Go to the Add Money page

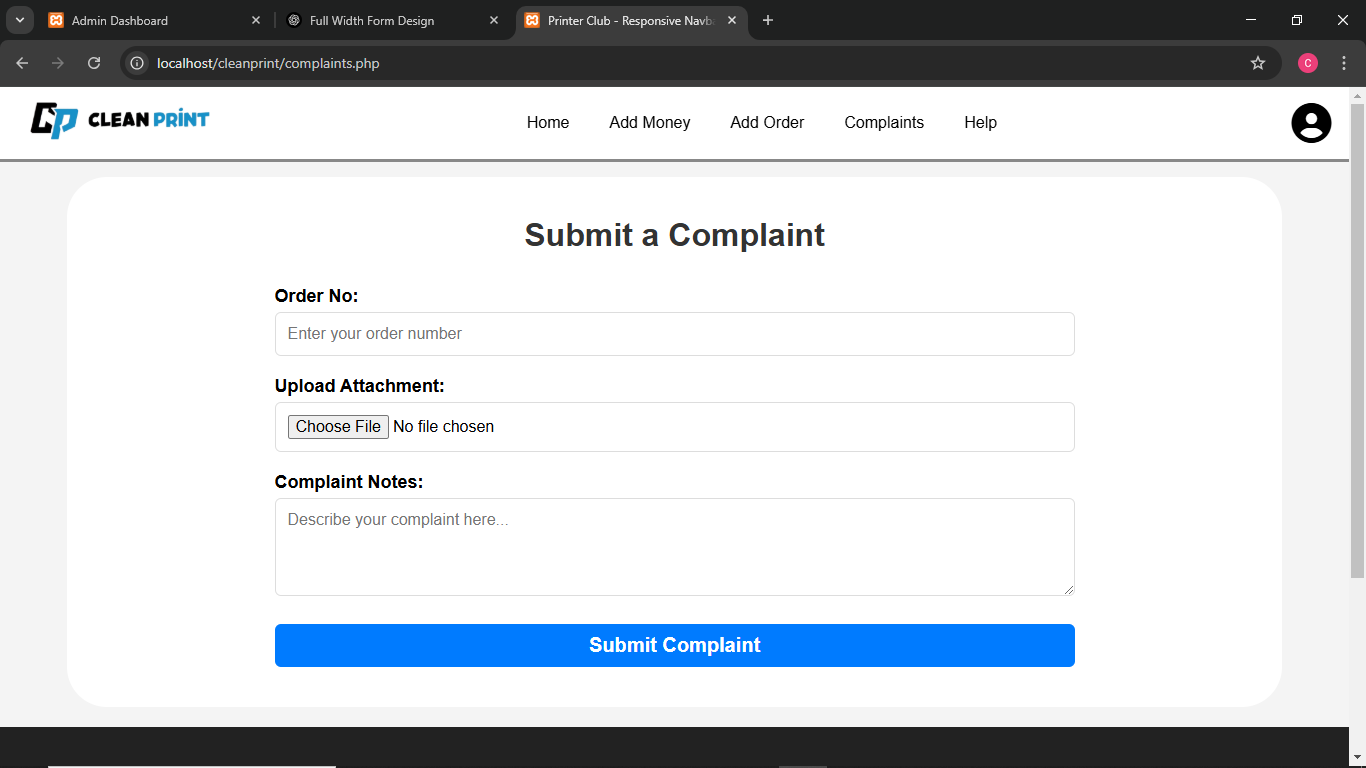point(649,123)
